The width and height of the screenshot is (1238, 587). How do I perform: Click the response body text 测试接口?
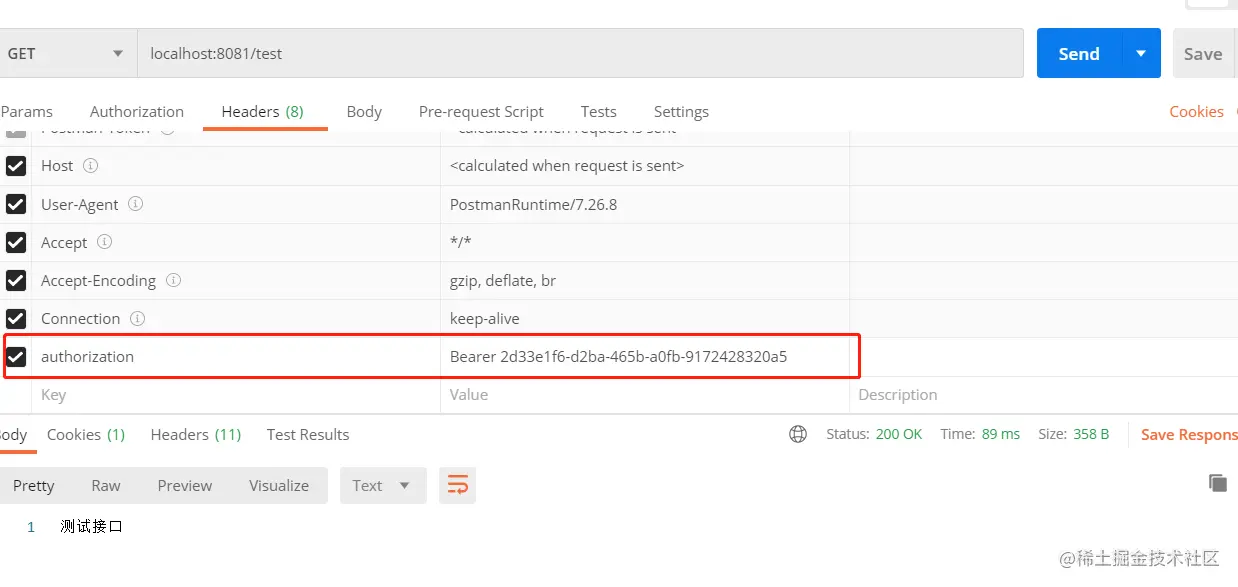pyautogui.click(x=91, y=527)
